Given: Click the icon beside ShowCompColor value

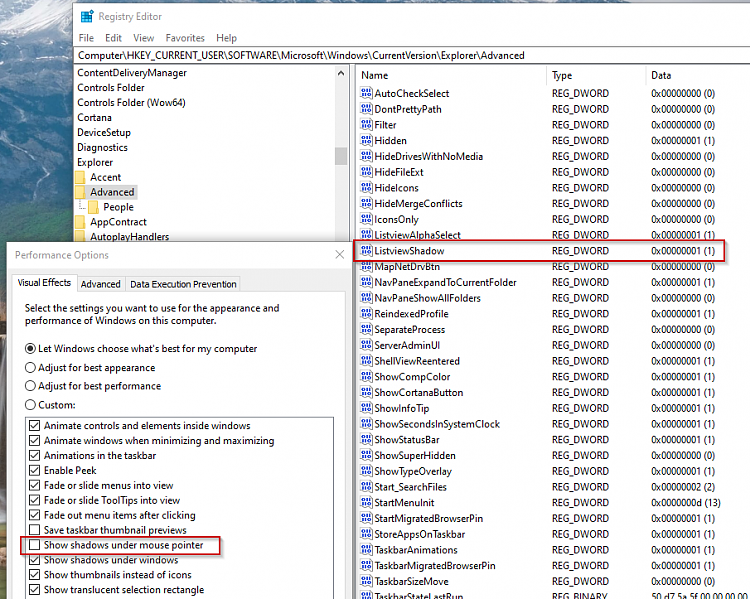Looking at the screenshot, I should 366,377.
